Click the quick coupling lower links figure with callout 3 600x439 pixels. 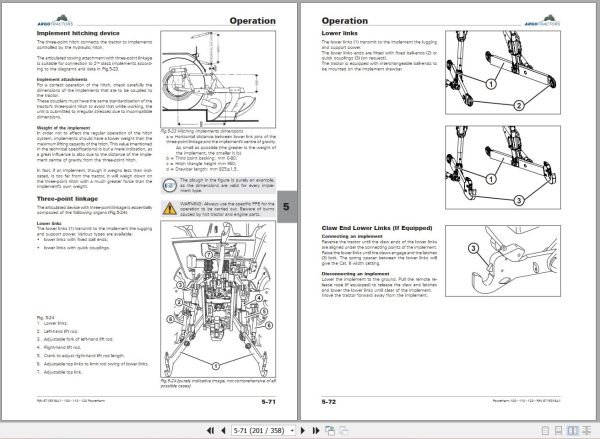503,167
